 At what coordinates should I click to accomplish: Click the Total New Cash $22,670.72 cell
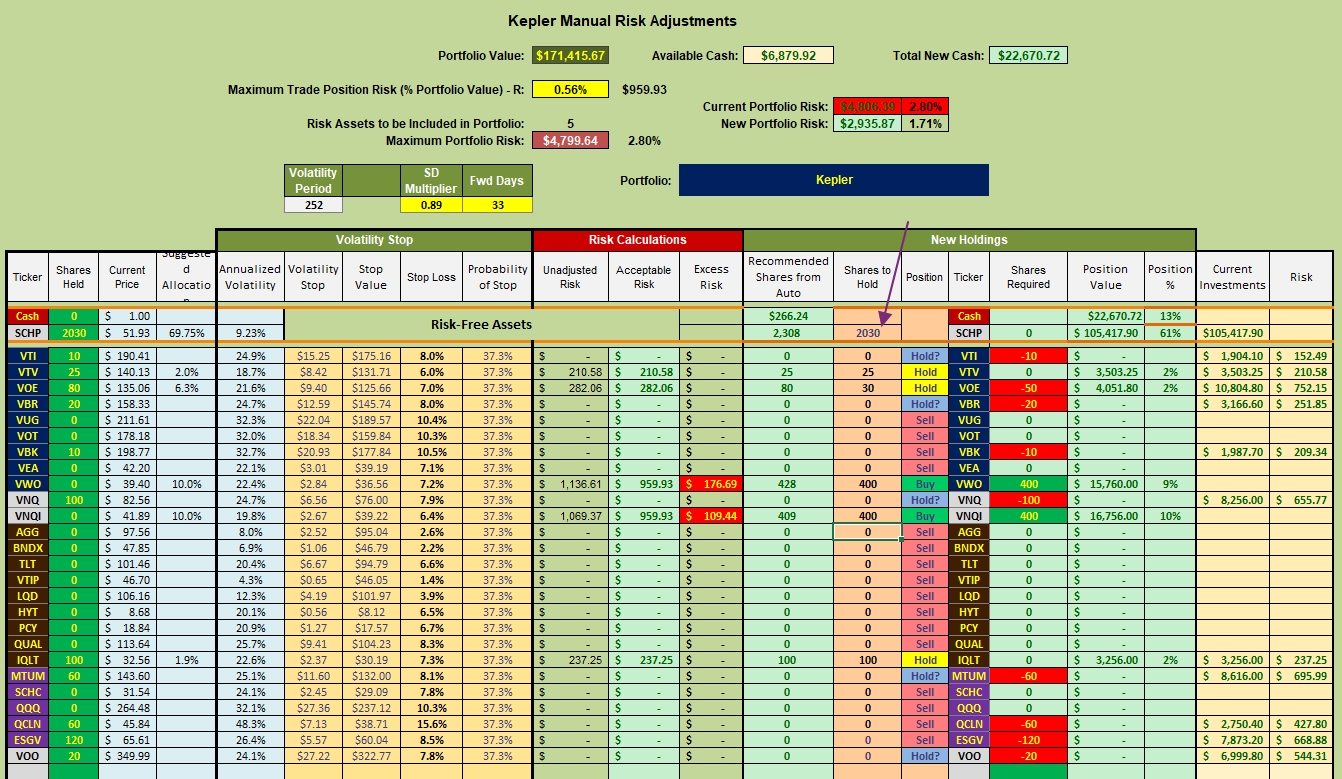(x=1028, y=56)
